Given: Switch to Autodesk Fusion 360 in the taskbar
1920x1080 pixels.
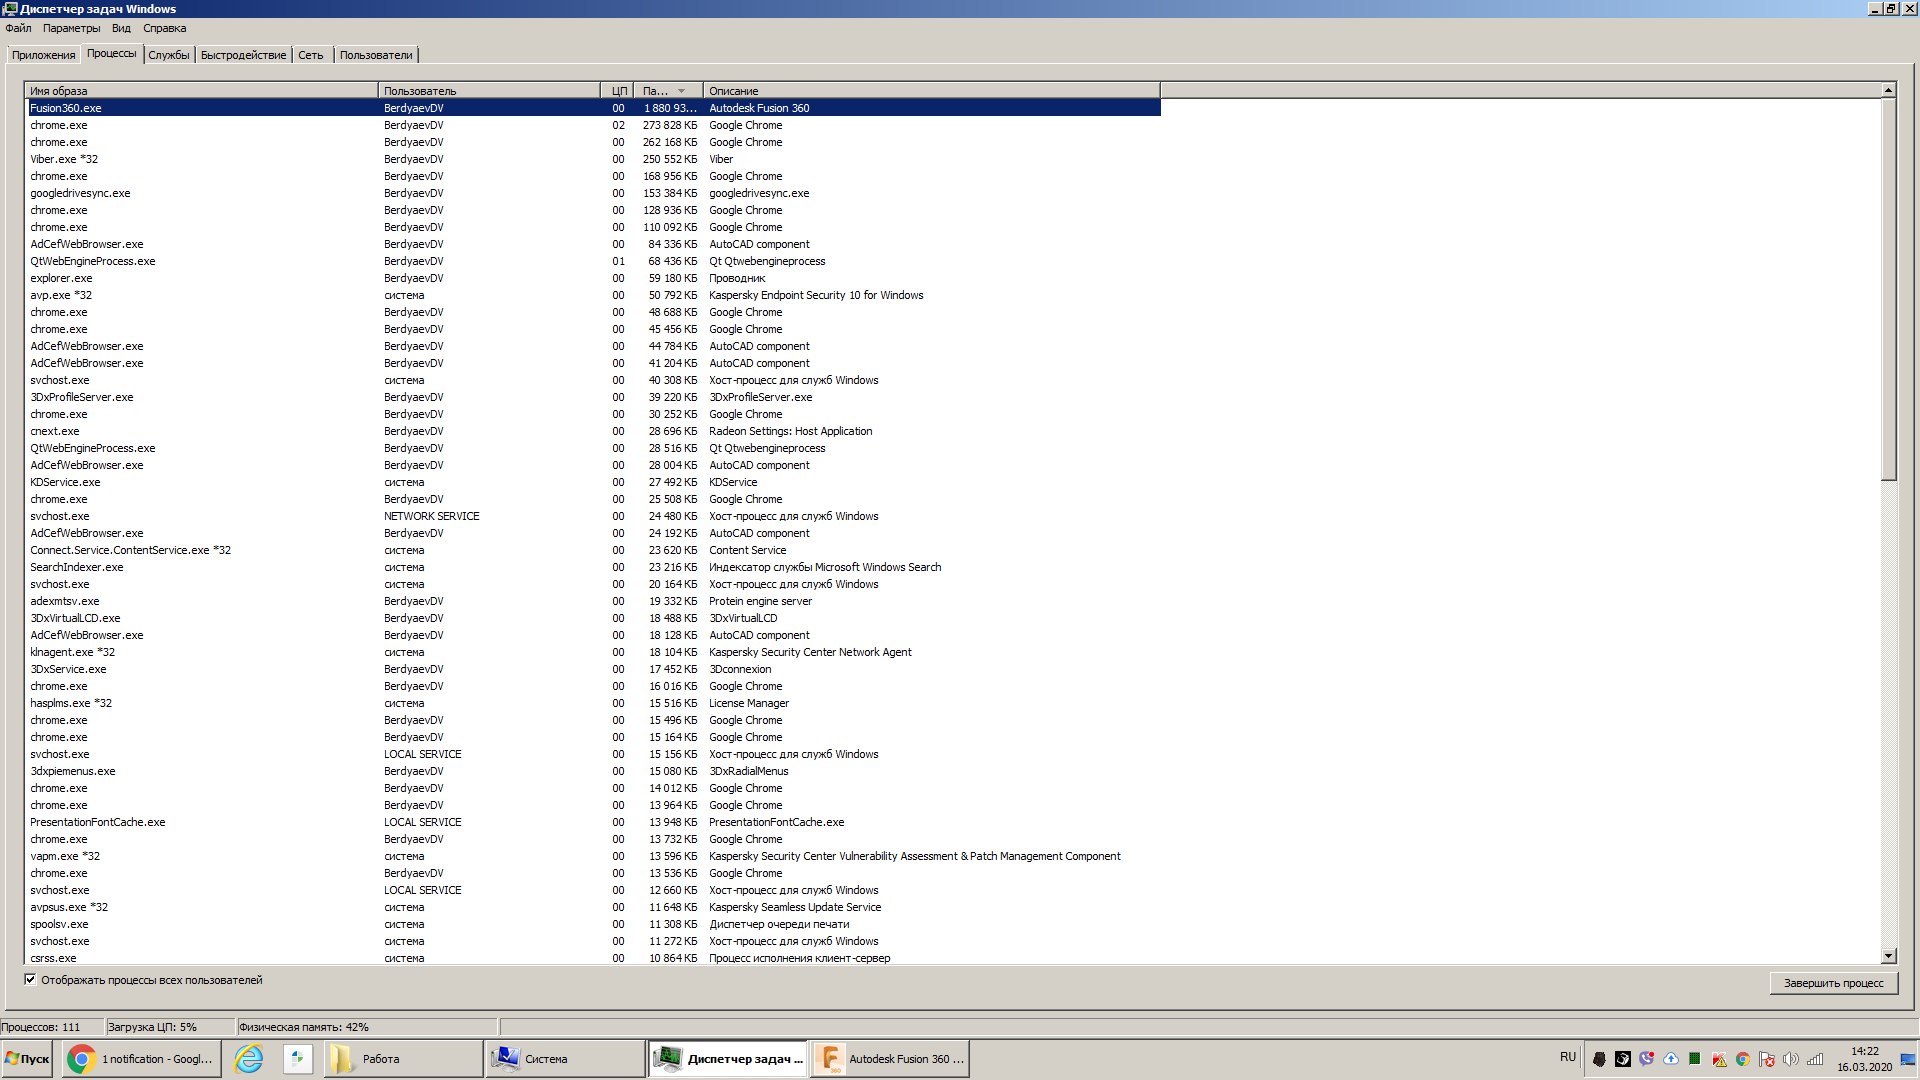Looking at the screenshot, I should pos(890,1059).
